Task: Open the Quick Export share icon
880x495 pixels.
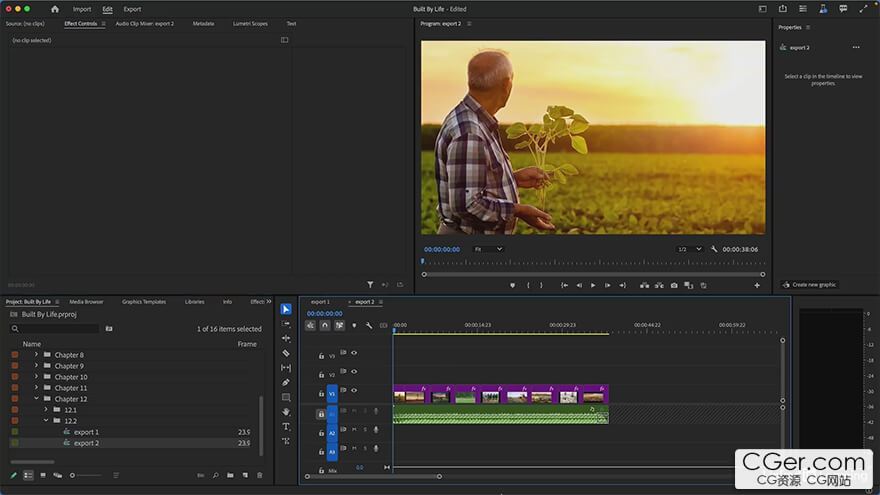Action: (x=783, y=9)
